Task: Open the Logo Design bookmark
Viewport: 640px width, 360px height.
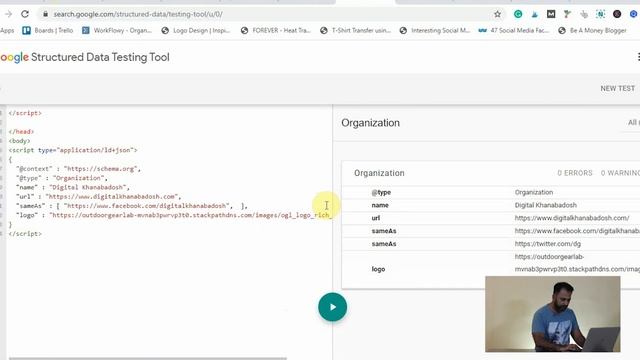Action: [196, 30]
